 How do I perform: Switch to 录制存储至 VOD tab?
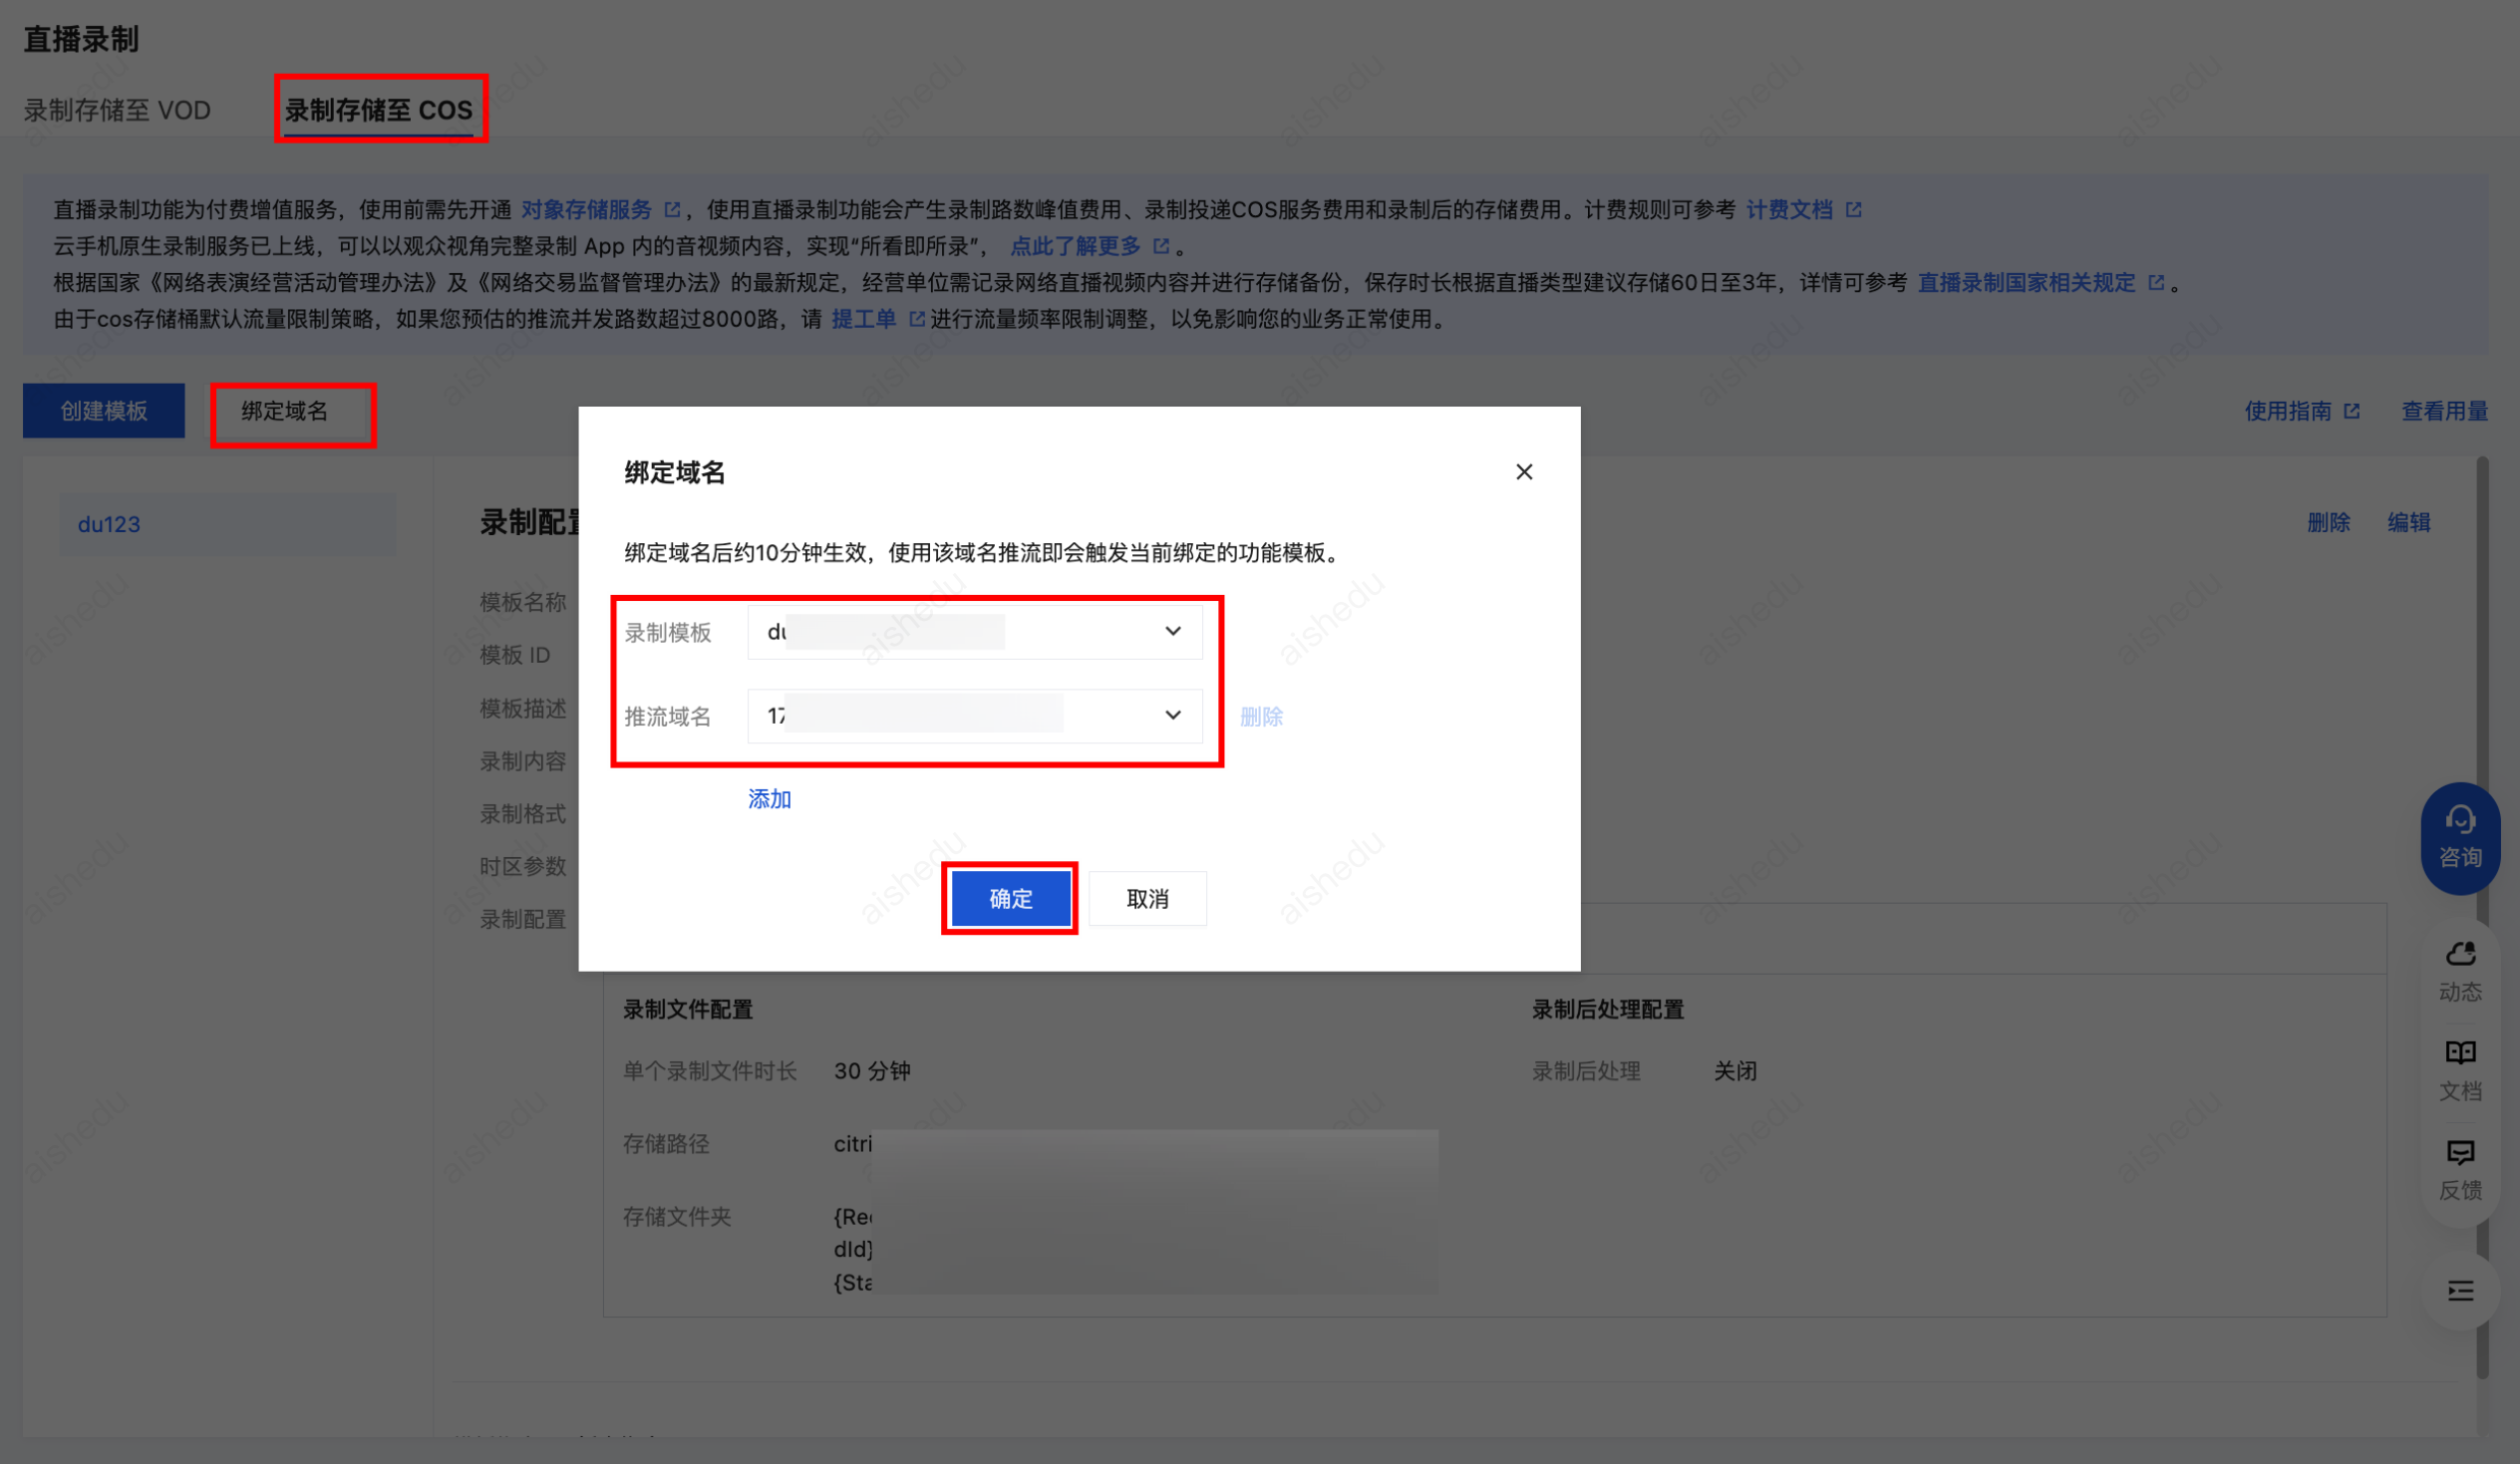pos(117,110)
